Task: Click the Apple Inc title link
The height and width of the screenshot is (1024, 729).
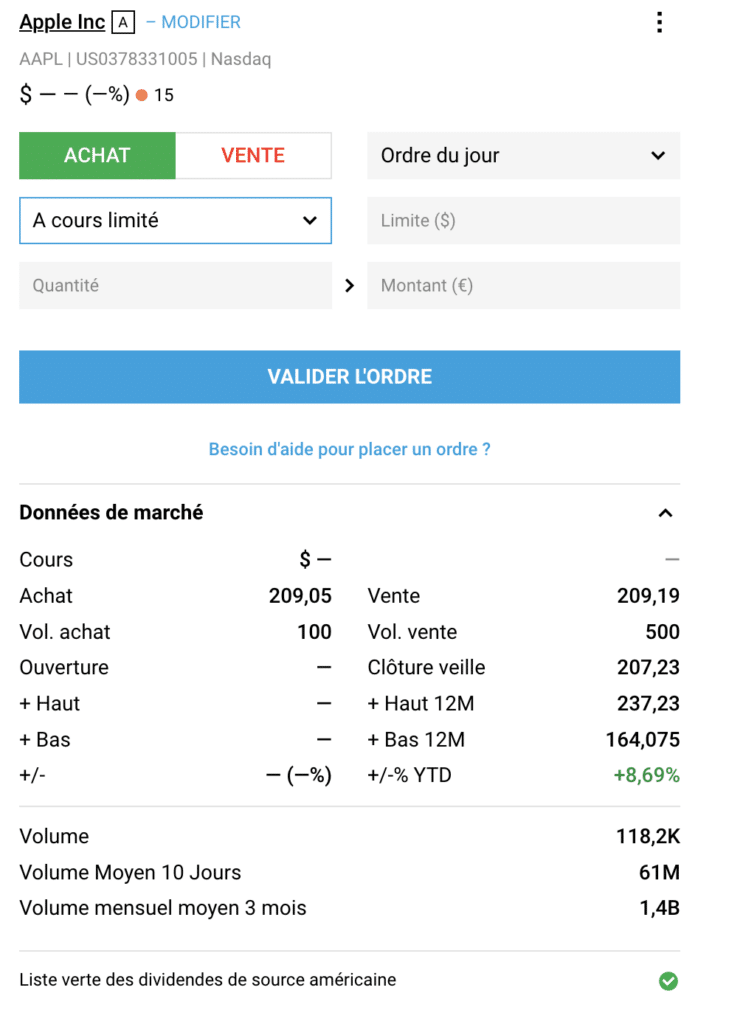Action: coord(62,22)
